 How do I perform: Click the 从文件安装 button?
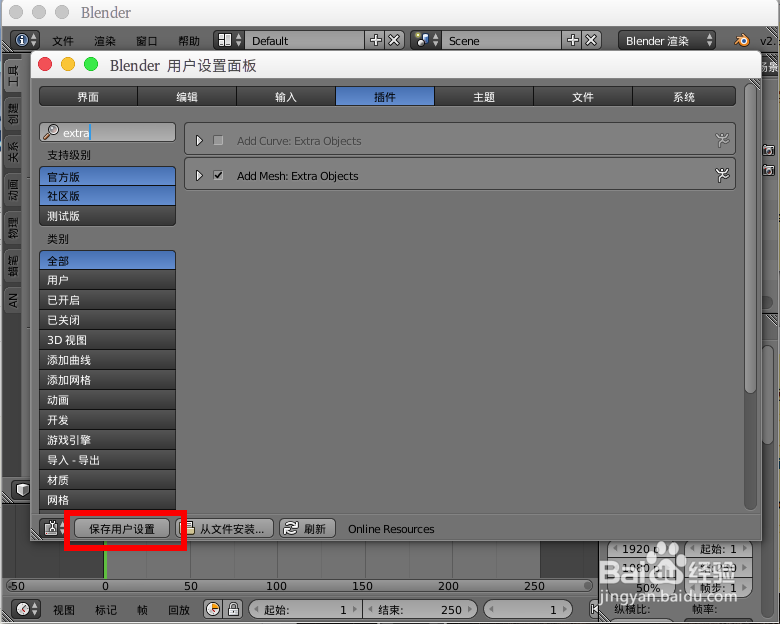[x=225, y=528]
